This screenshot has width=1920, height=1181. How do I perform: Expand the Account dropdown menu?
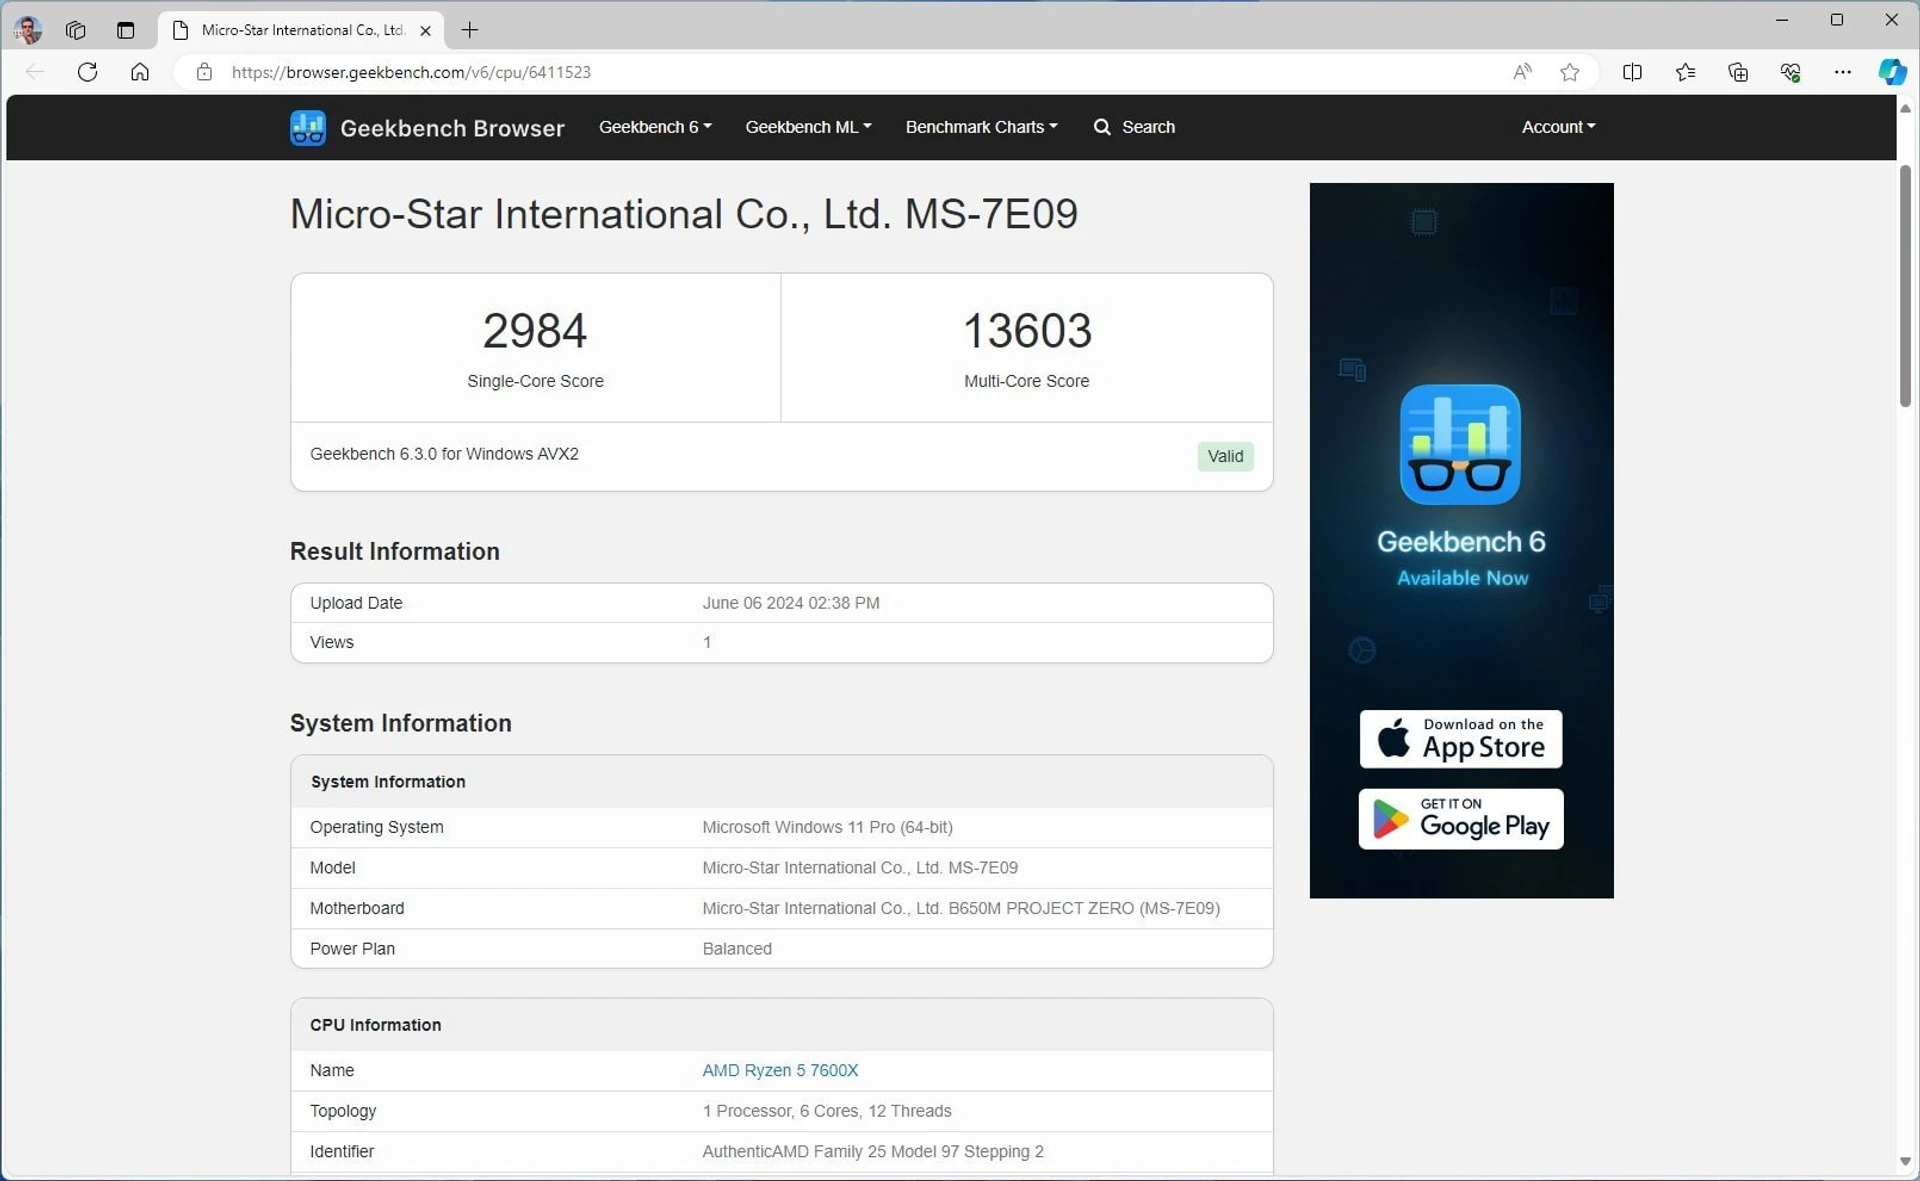pyautogui.click(x=1558, y=127)
